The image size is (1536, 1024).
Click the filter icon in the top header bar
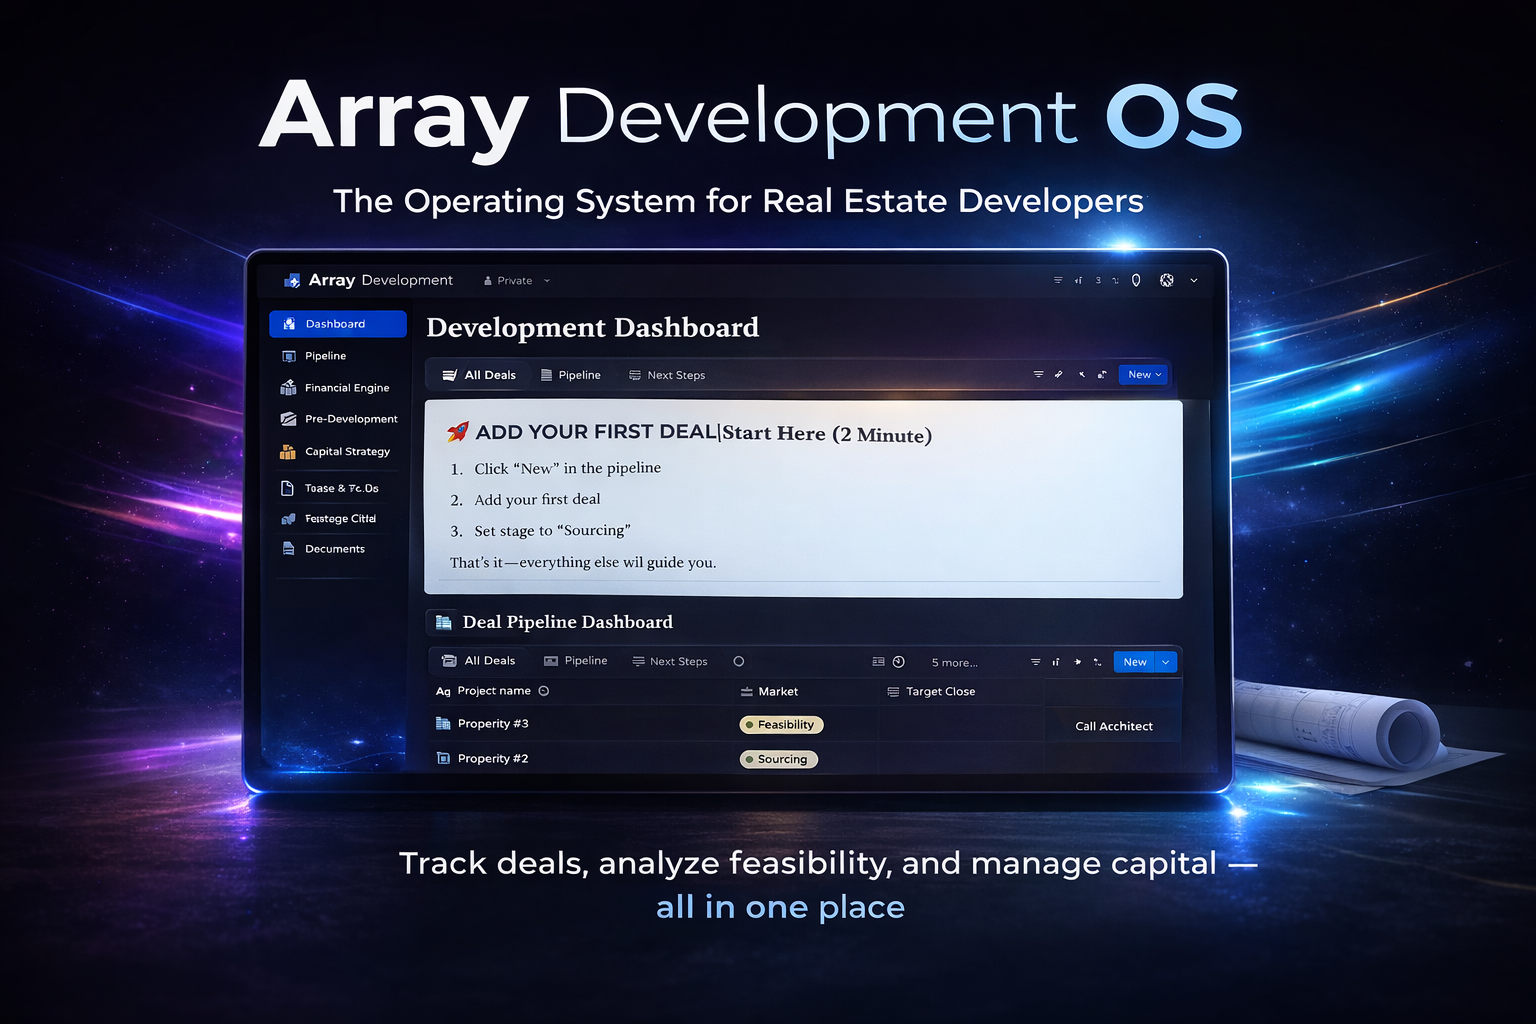pos(1058,281)
